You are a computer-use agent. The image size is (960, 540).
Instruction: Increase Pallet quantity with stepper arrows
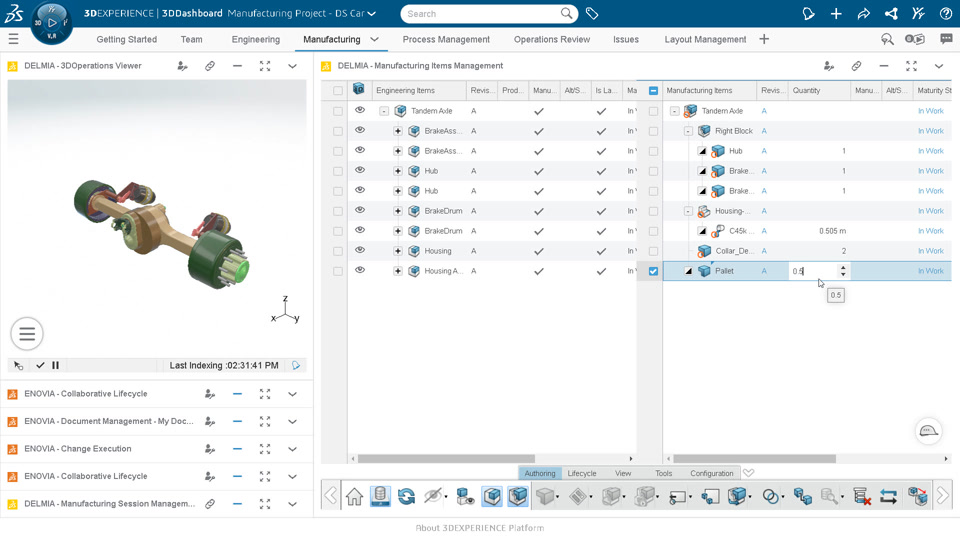pos(843,268)
